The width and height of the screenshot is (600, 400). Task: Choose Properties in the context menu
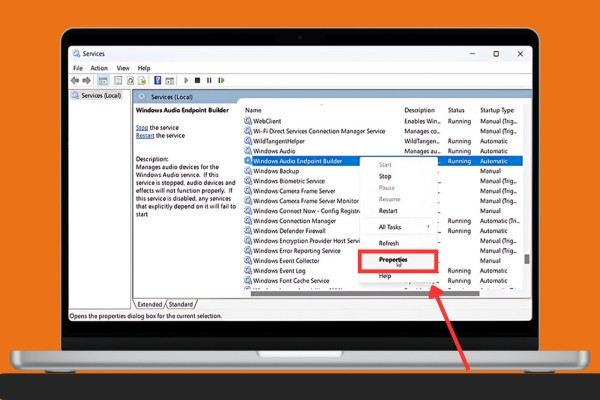click(393, 260)
